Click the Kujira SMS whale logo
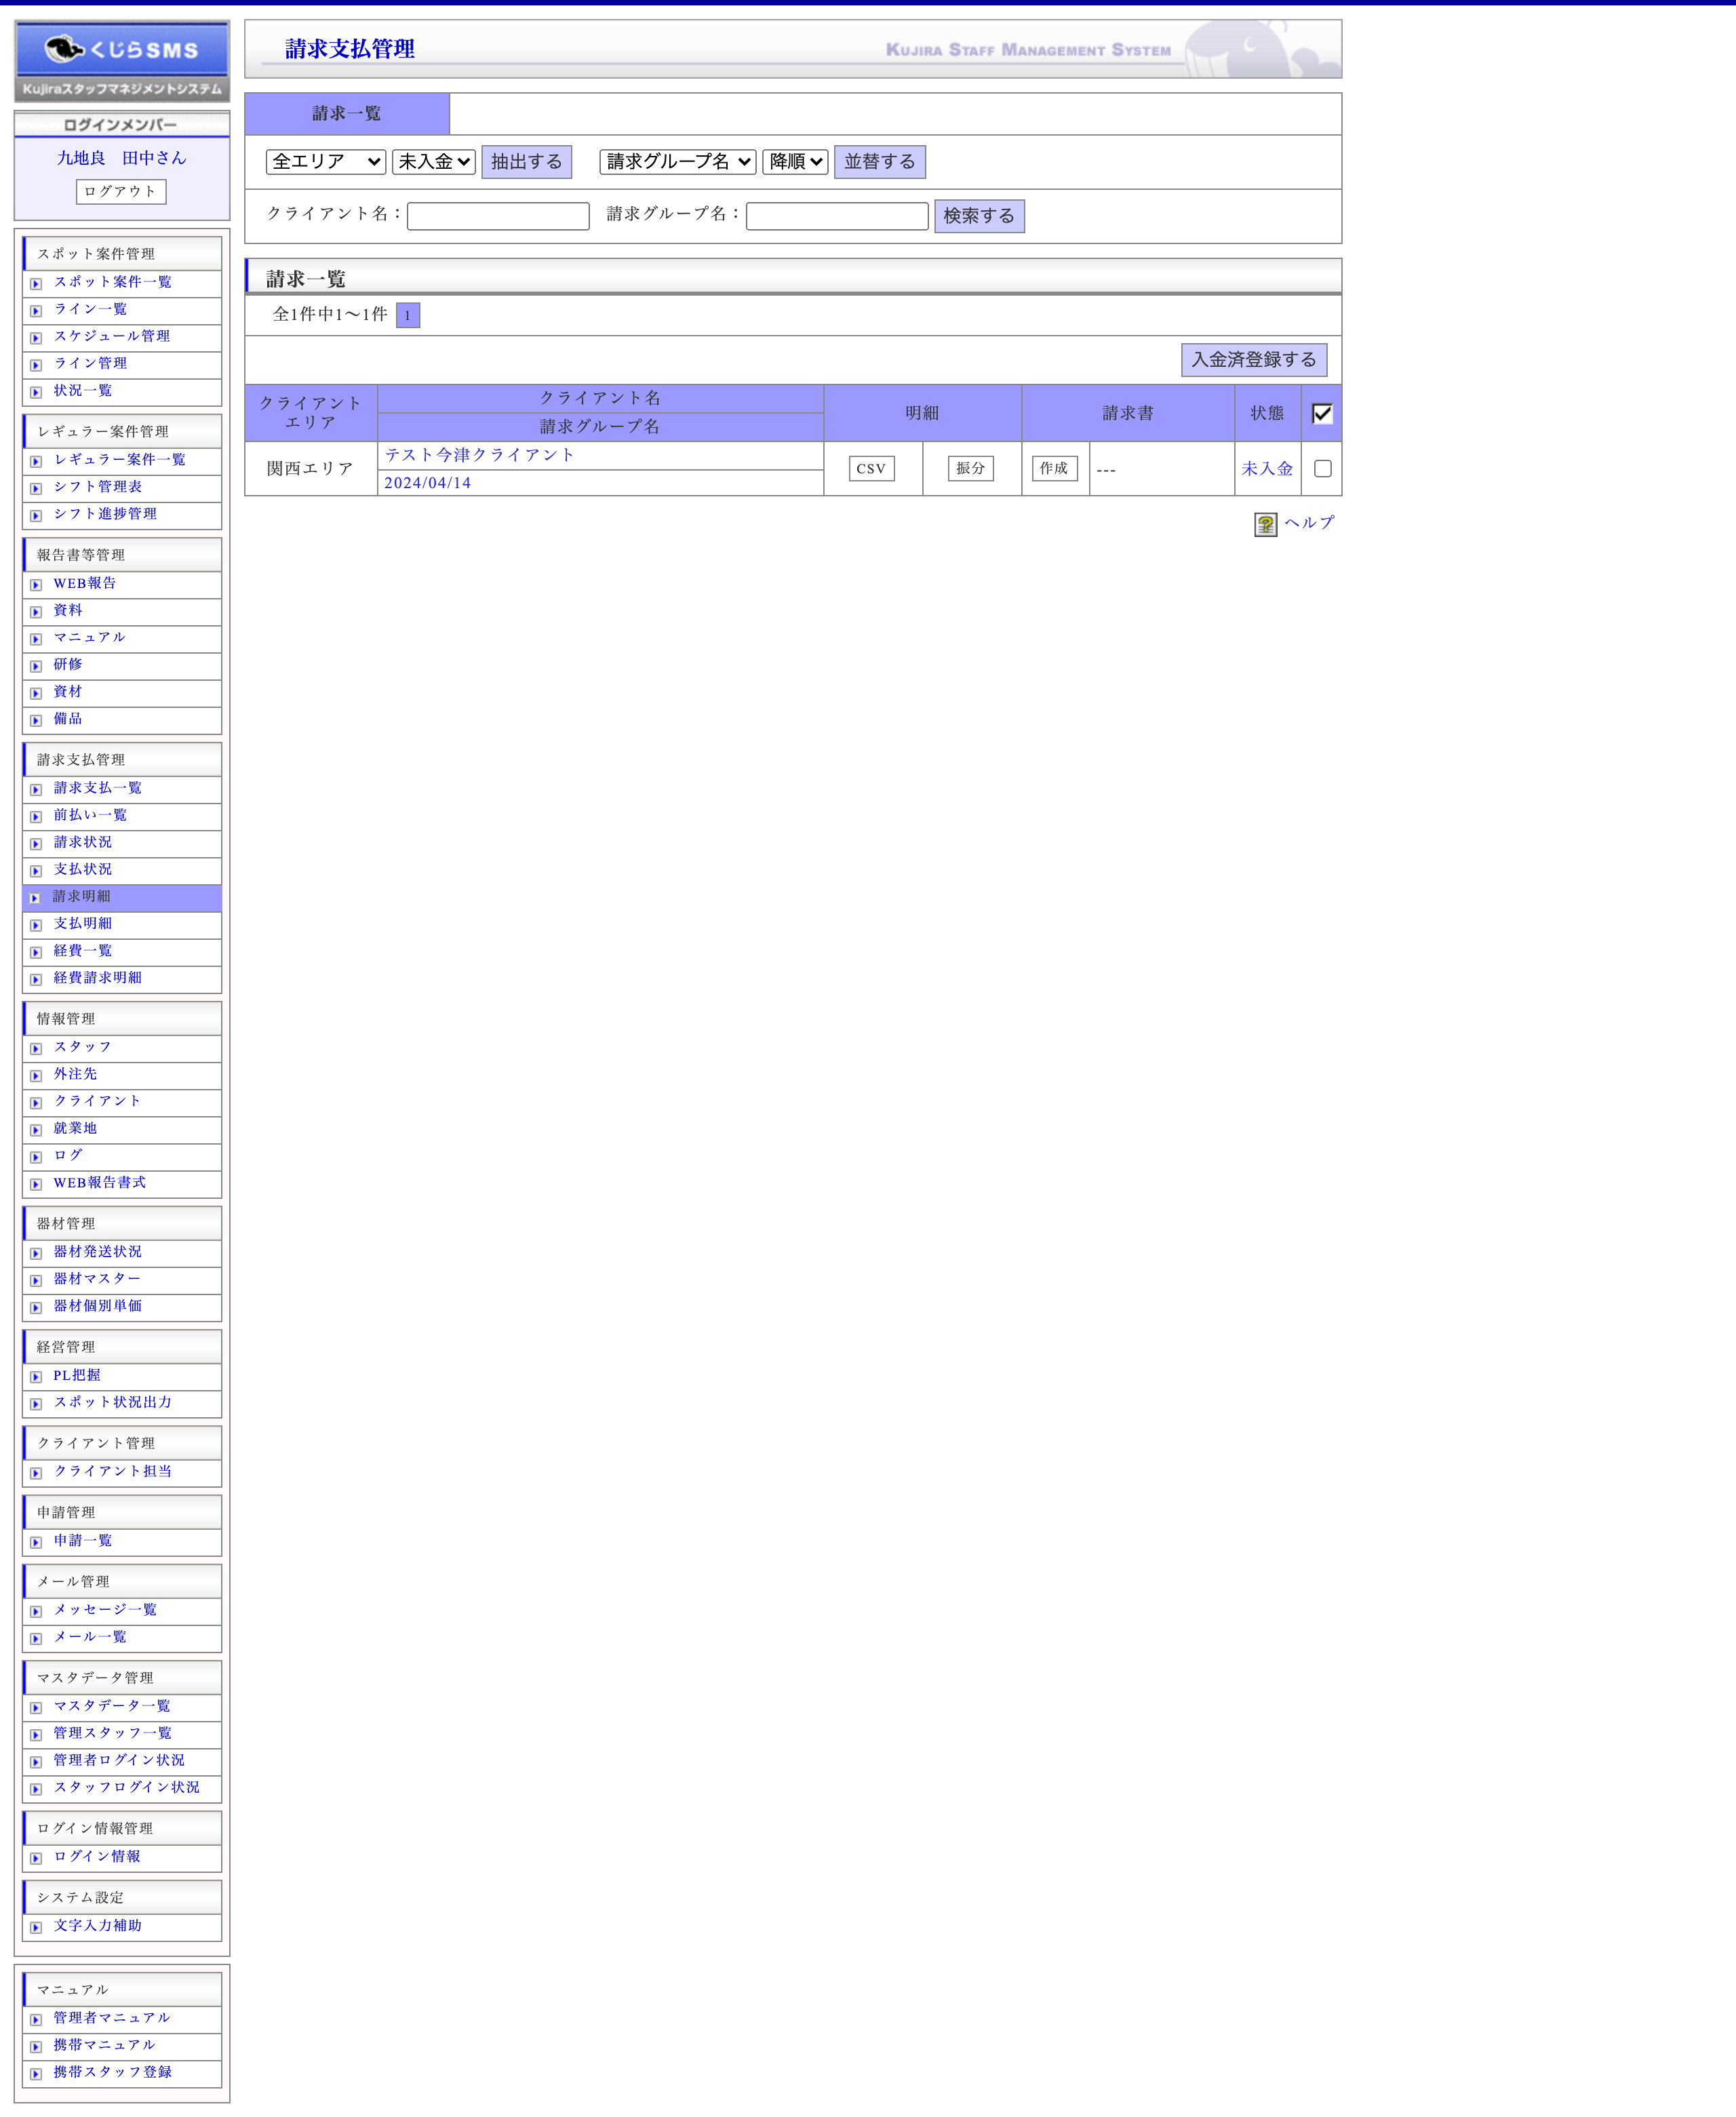This screenshot has width=1736, height=2117. tap(121, 49)
